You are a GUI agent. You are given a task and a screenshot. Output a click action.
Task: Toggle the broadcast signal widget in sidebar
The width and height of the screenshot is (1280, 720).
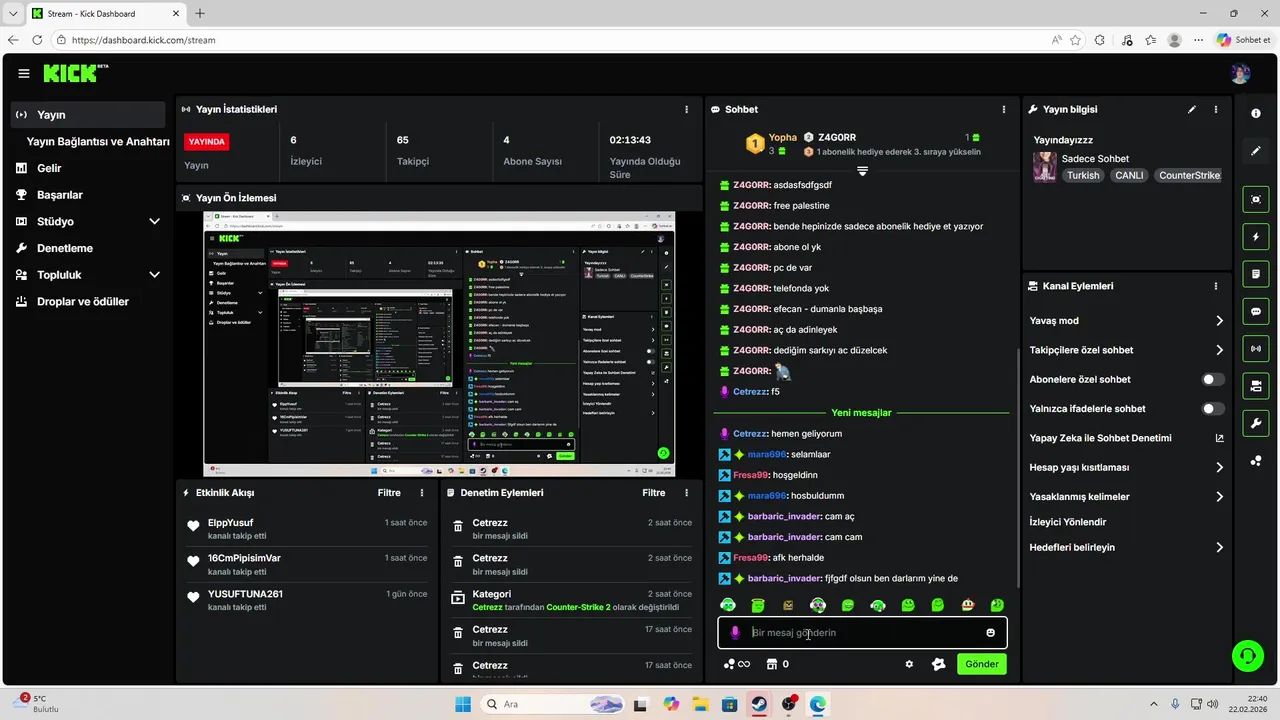point(1256,348)
